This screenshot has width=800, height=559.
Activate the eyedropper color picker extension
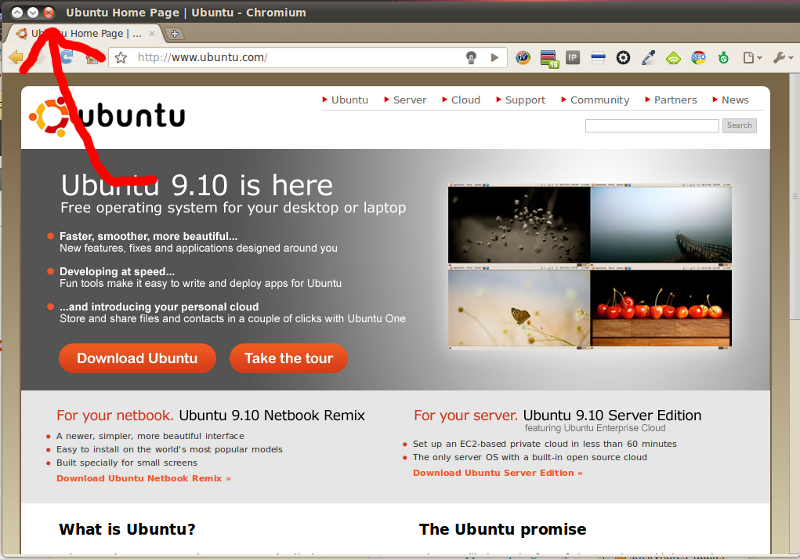[x=648, y=58]
